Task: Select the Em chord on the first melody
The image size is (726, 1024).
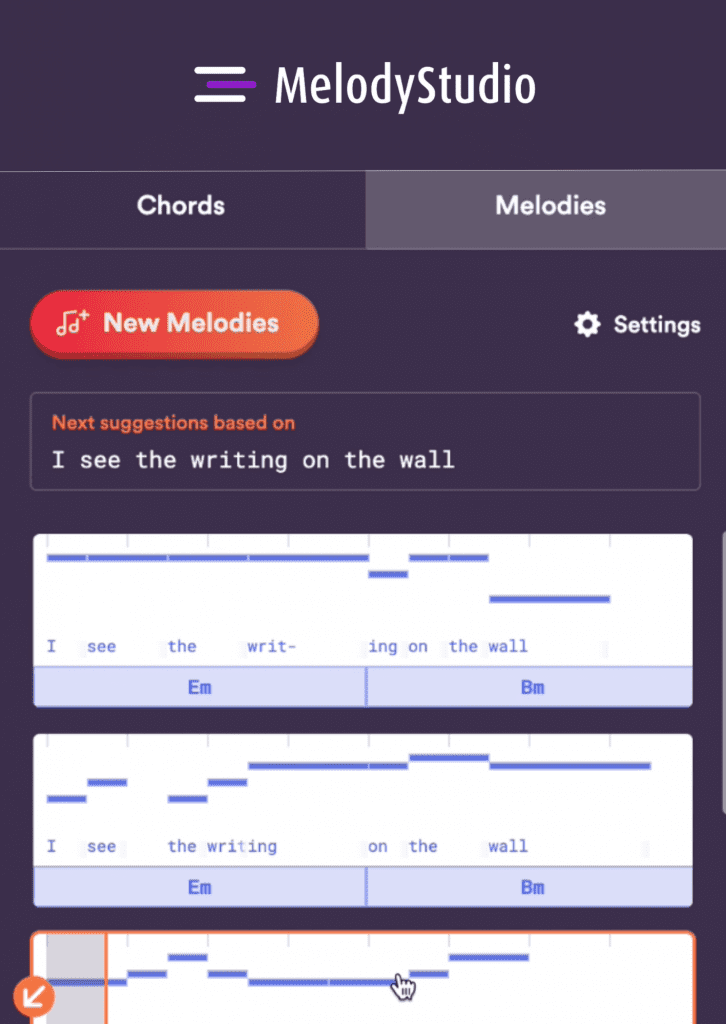Action: [199, 687]
